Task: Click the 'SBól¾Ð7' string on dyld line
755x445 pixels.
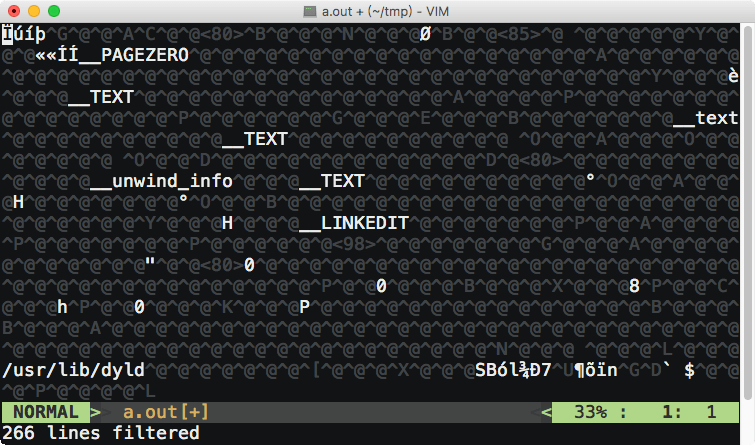Action: coord(513,370)
